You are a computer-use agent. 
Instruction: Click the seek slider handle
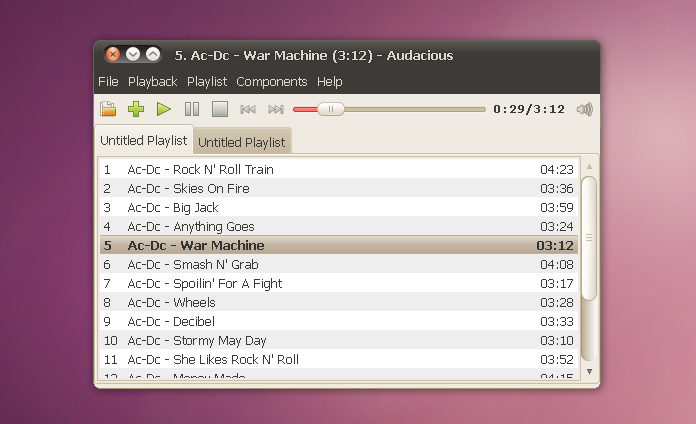[331, 109]
